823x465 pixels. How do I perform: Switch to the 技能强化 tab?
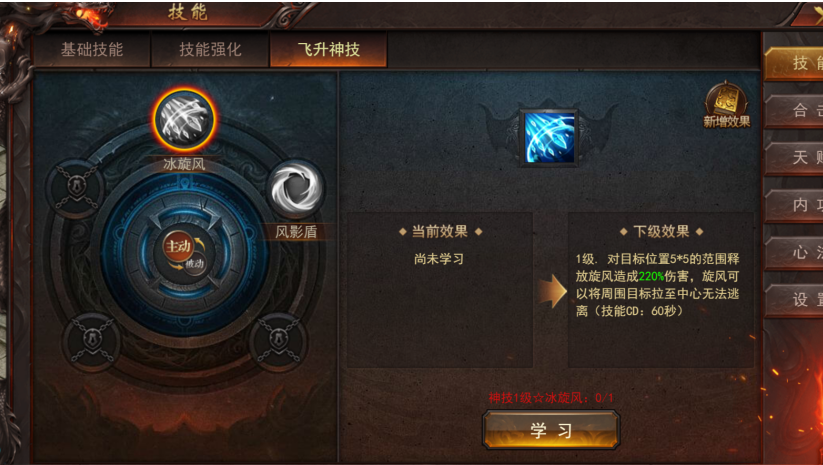tap(210, 49)
